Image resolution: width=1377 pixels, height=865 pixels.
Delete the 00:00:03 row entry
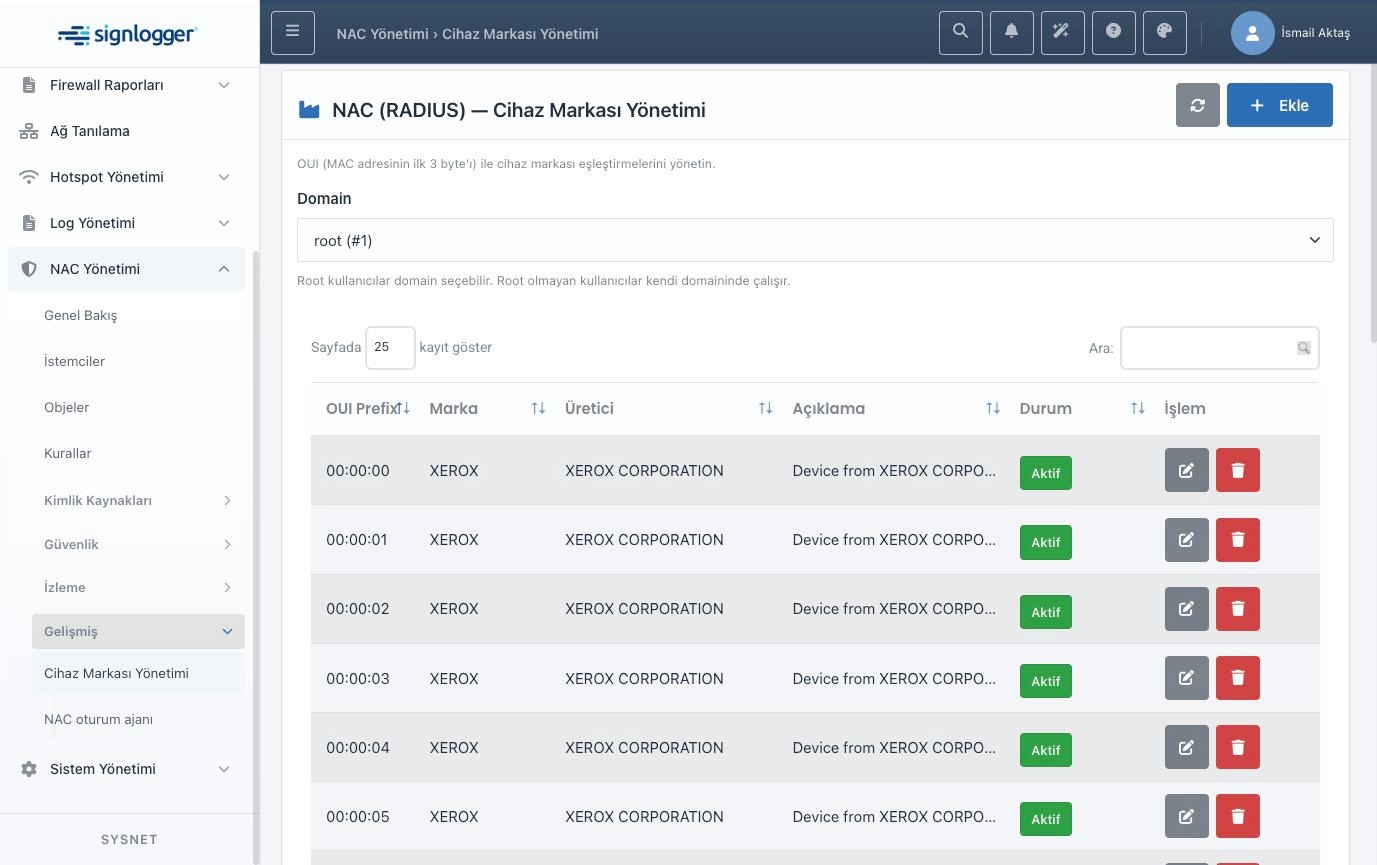[x=1238, y=678]
